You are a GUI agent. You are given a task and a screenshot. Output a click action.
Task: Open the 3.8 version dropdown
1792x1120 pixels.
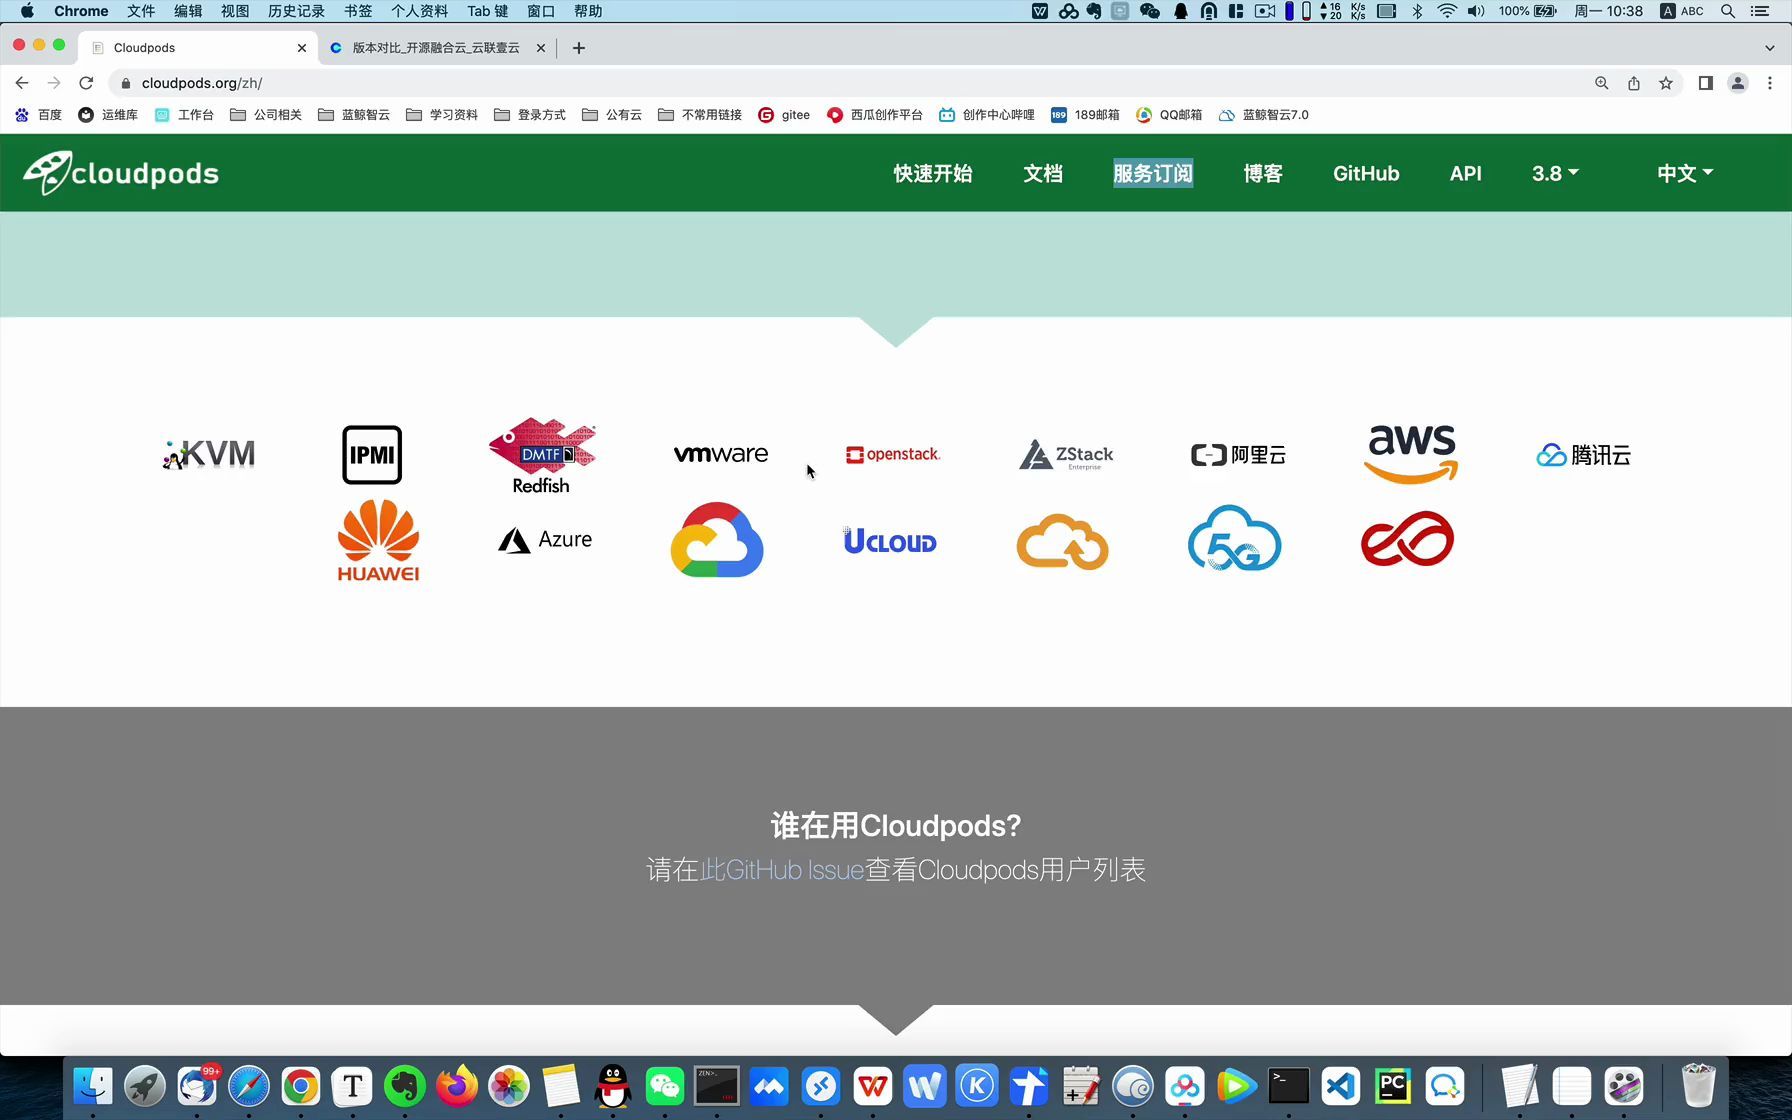tap(1555, 173)
